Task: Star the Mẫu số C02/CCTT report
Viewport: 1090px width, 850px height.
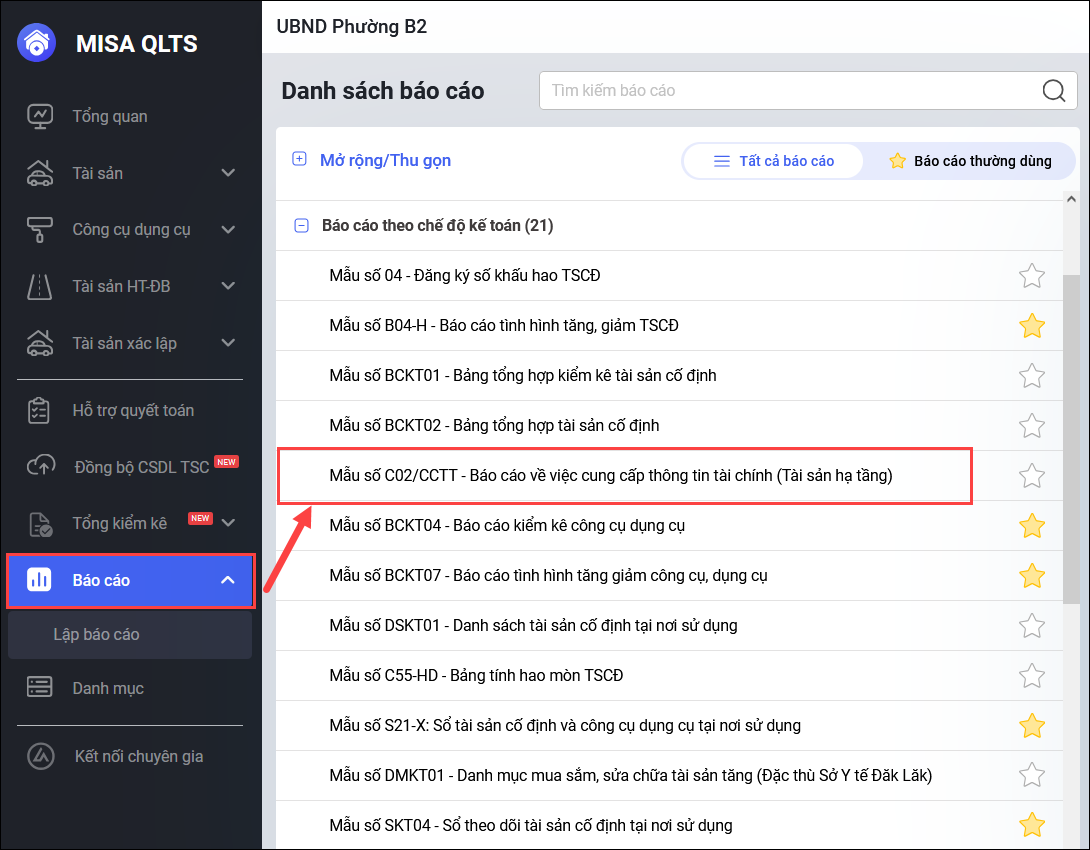Action: click(1032, 476)
